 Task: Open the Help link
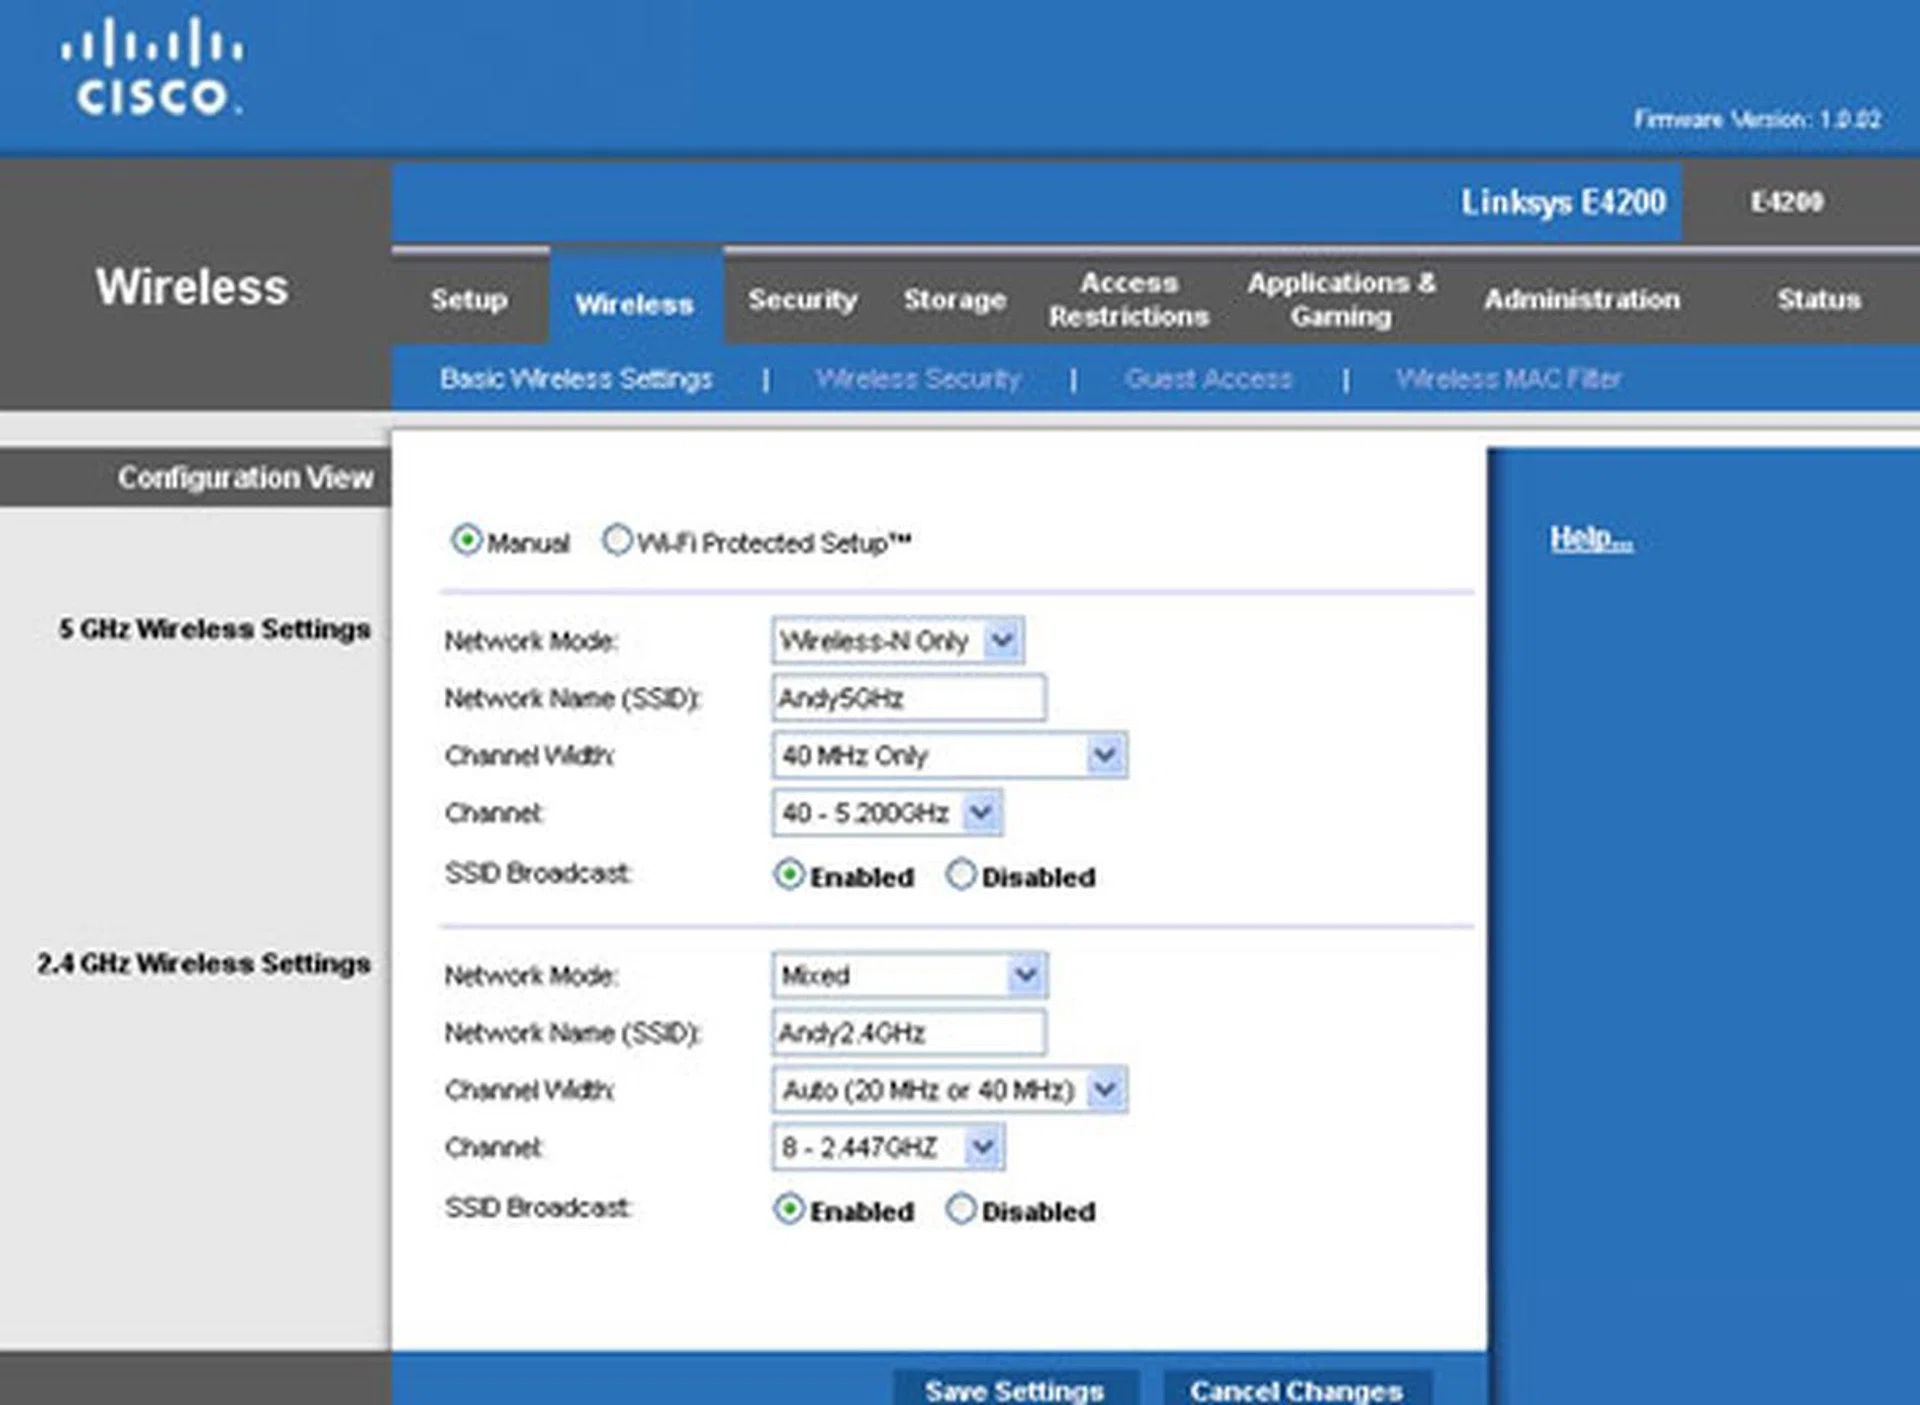1590,538
